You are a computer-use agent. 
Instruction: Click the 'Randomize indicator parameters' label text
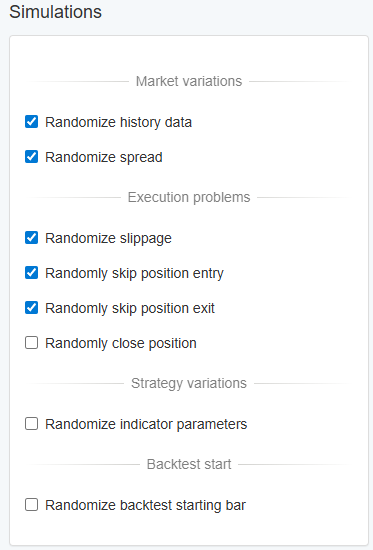pos(146,425)
